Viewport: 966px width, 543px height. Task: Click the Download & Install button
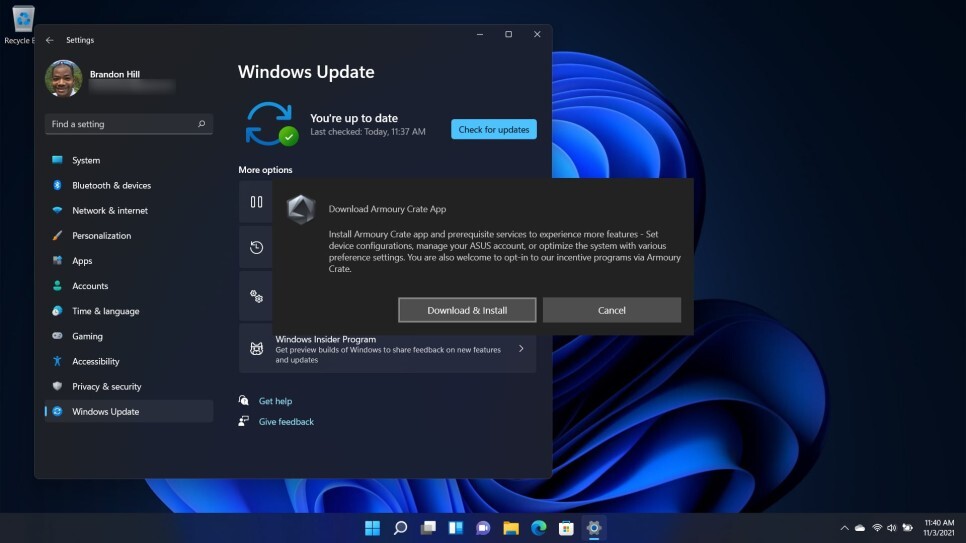[x=467, y=310]
